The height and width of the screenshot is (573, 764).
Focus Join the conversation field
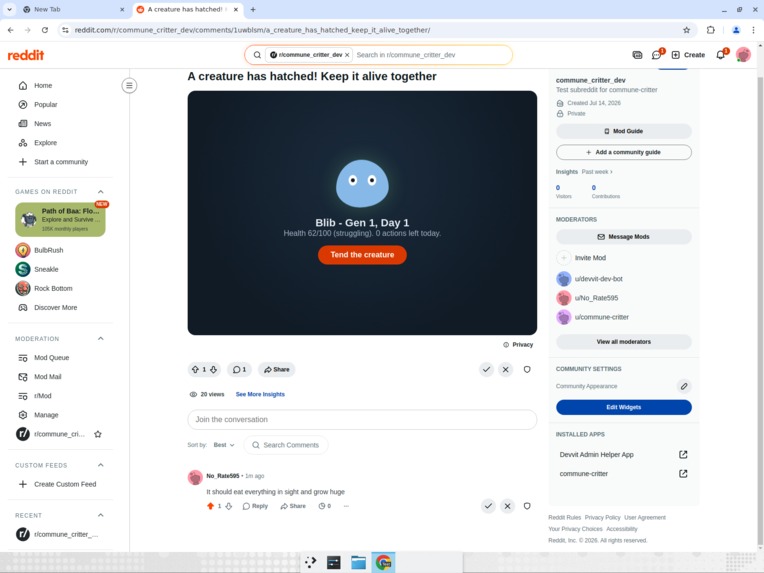(x=362, y=419)
